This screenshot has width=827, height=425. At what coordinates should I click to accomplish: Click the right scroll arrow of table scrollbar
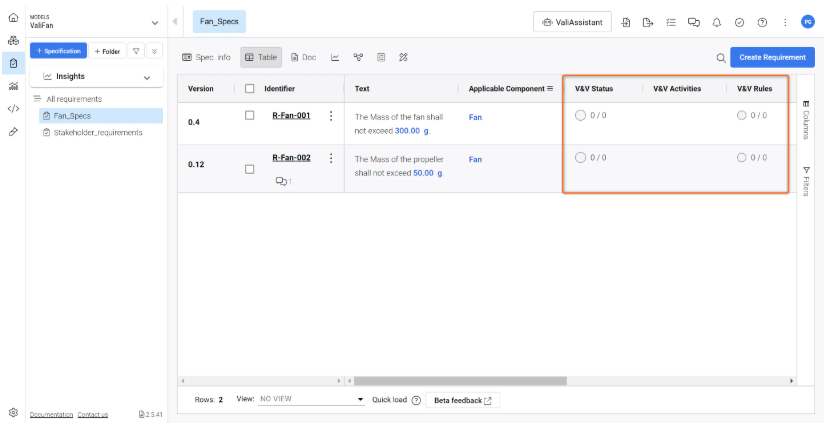[791, 381]
